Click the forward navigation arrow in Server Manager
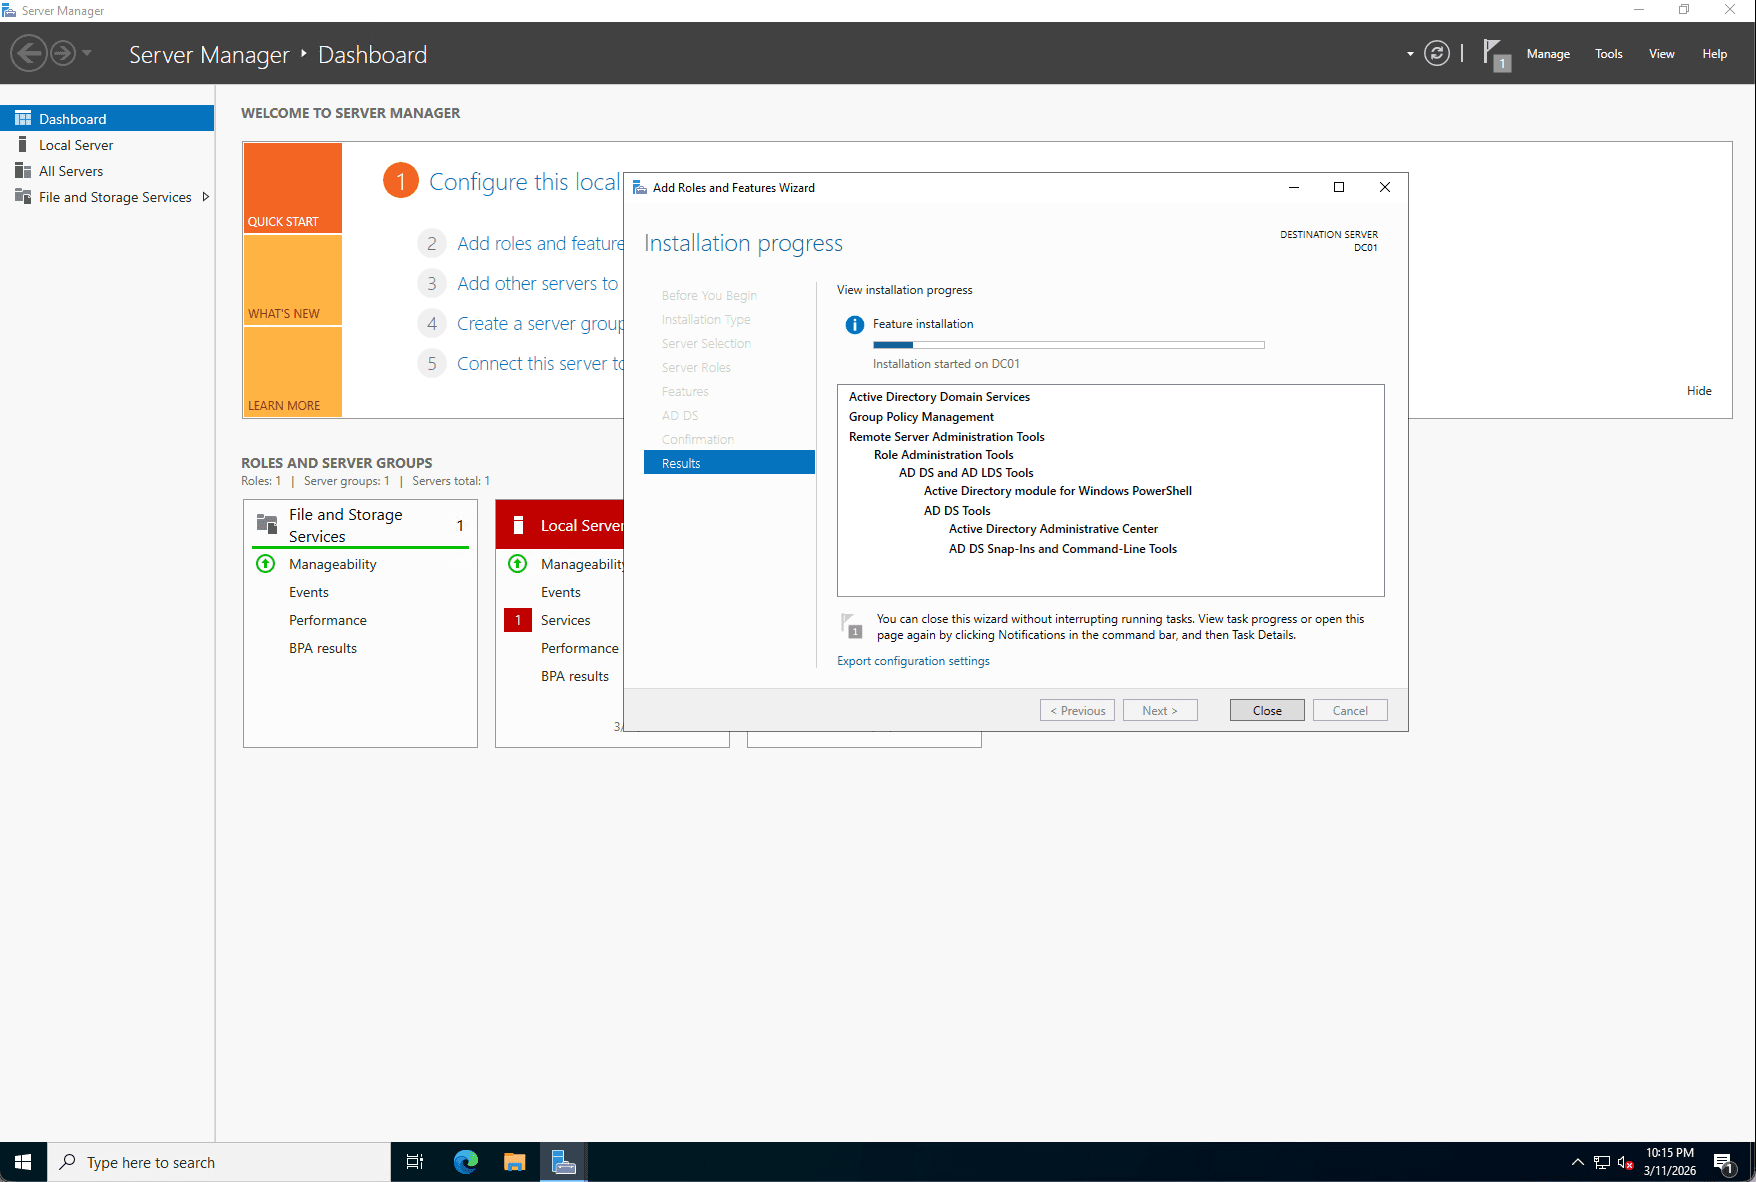Screen dimensions: 1756x1182 point(63,53)
